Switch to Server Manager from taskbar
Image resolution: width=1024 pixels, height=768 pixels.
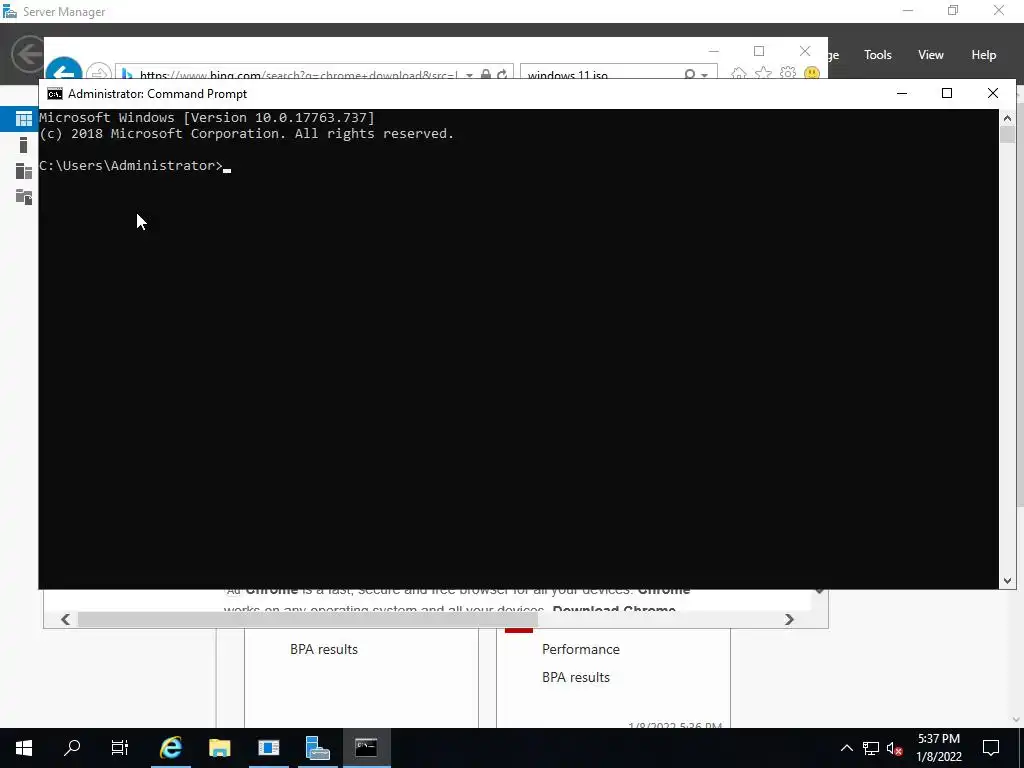(317, 748)
